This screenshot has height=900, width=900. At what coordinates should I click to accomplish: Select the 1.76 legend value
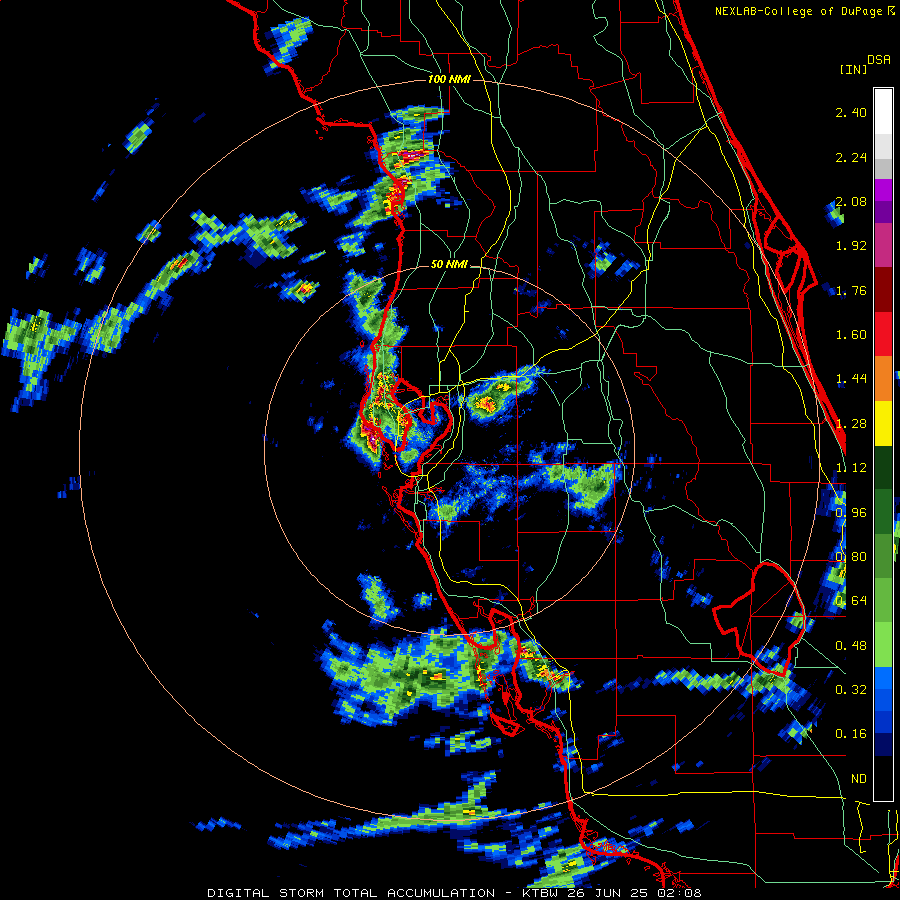point(851,290)
